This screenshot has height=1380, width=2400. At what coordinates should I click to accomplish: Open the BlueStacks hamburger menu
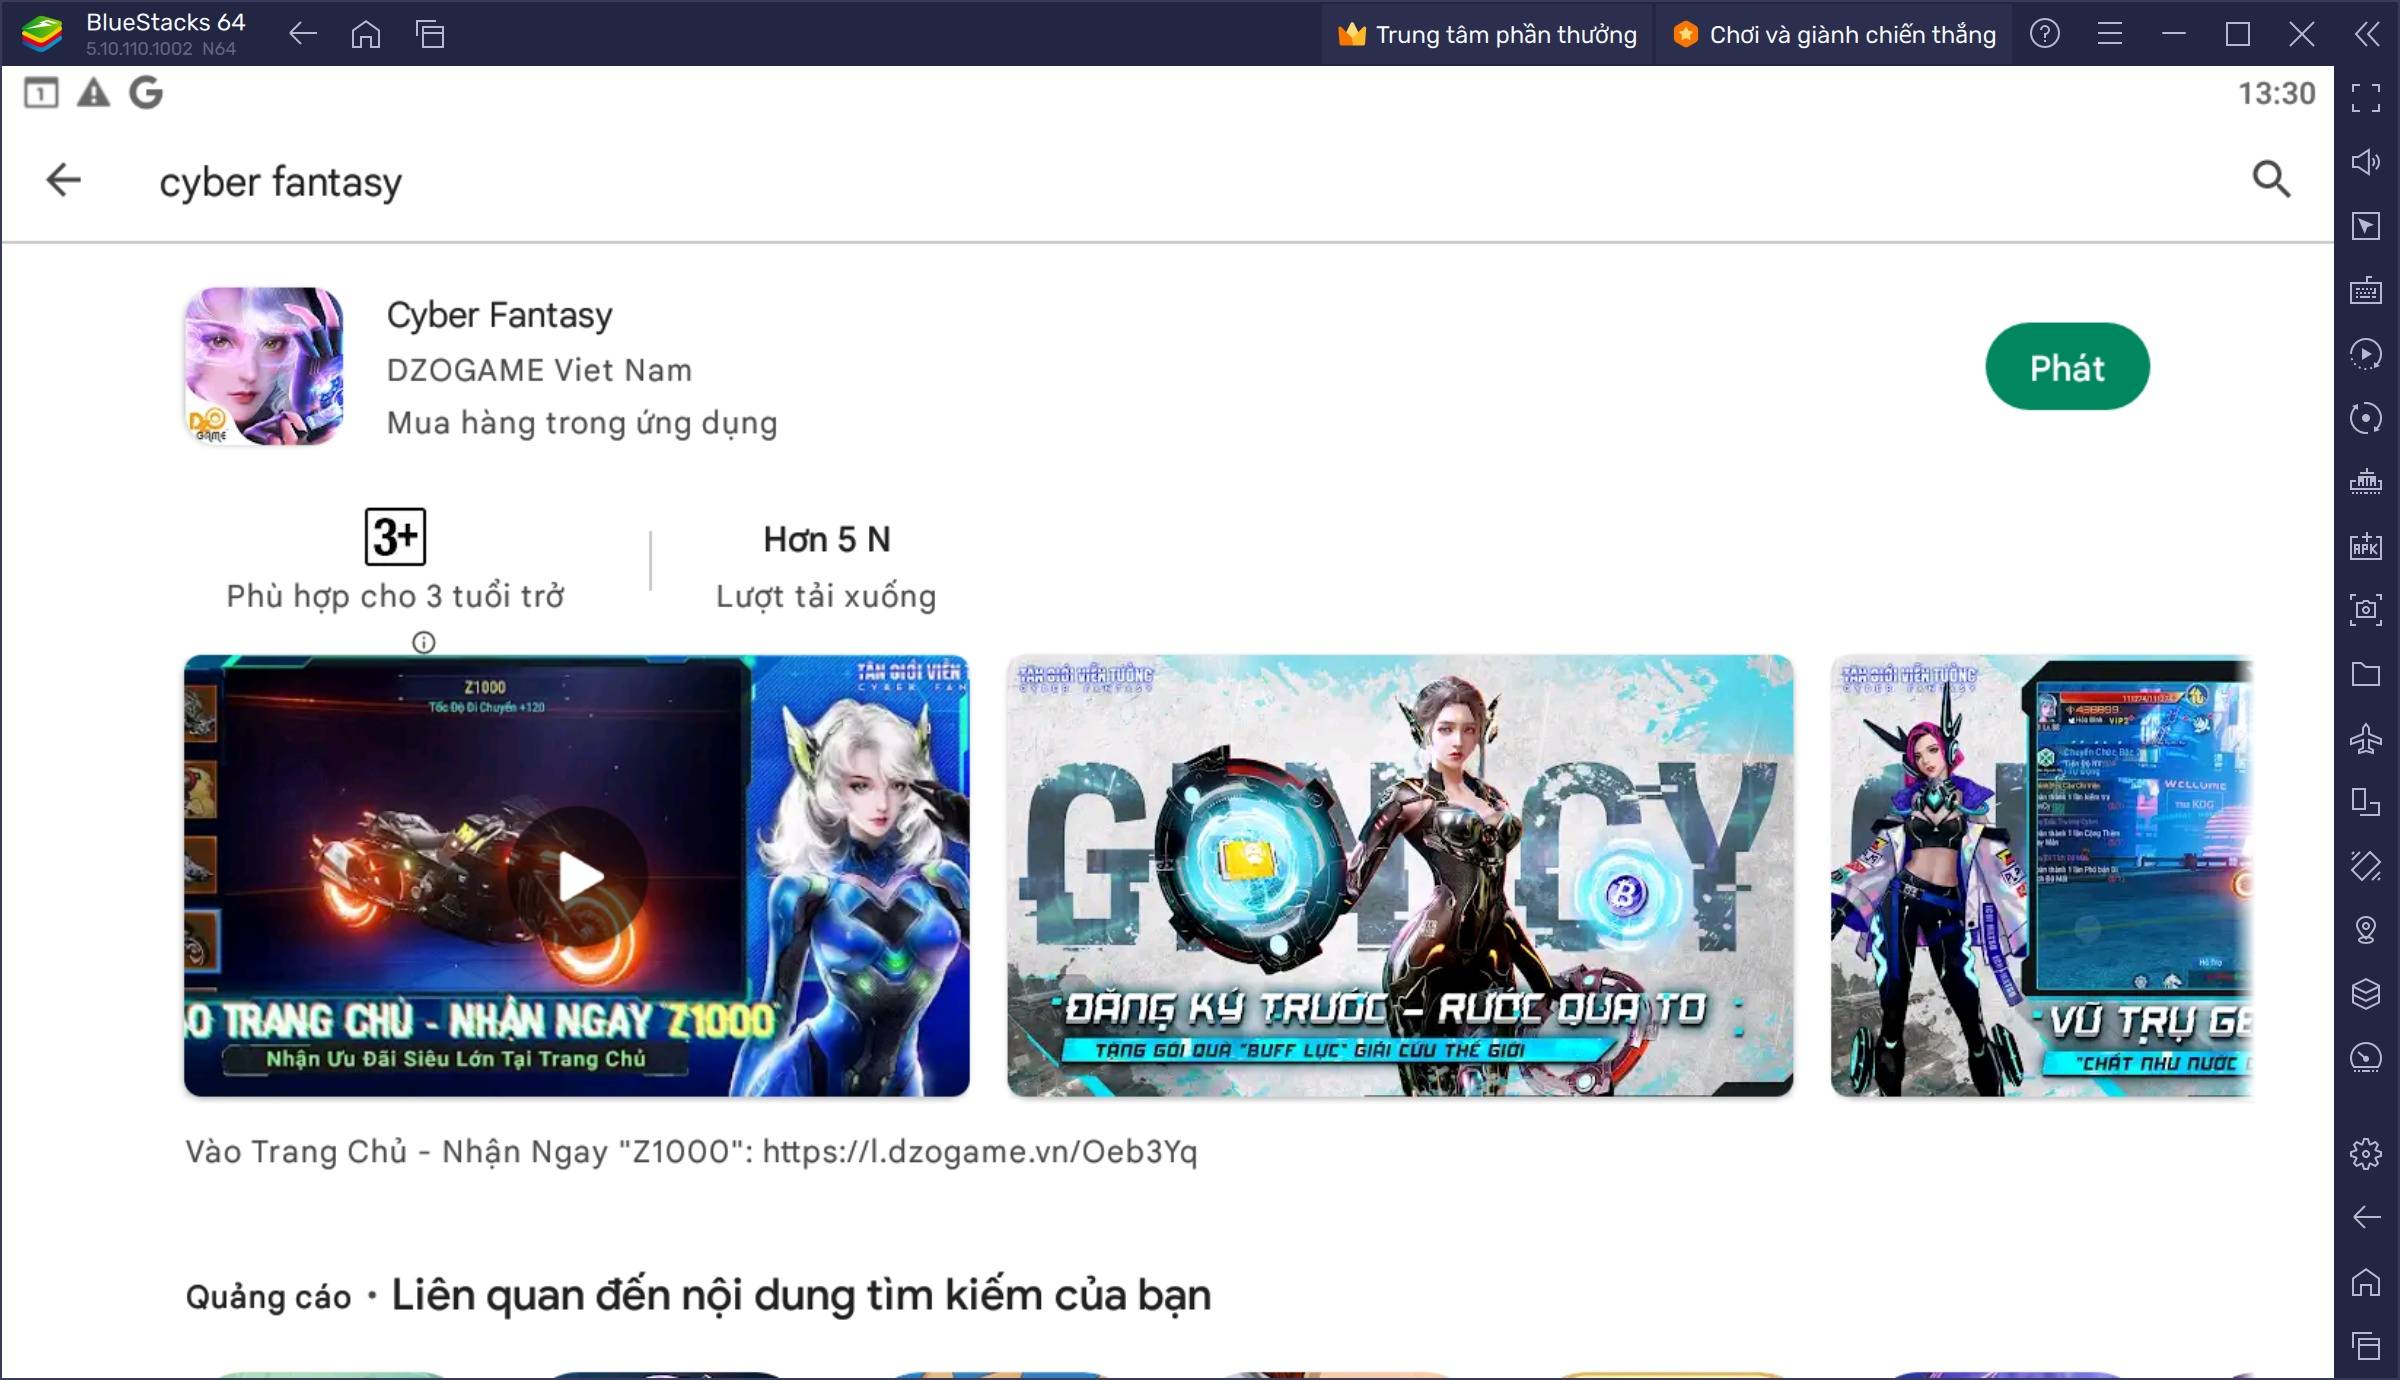[2110, 34]
